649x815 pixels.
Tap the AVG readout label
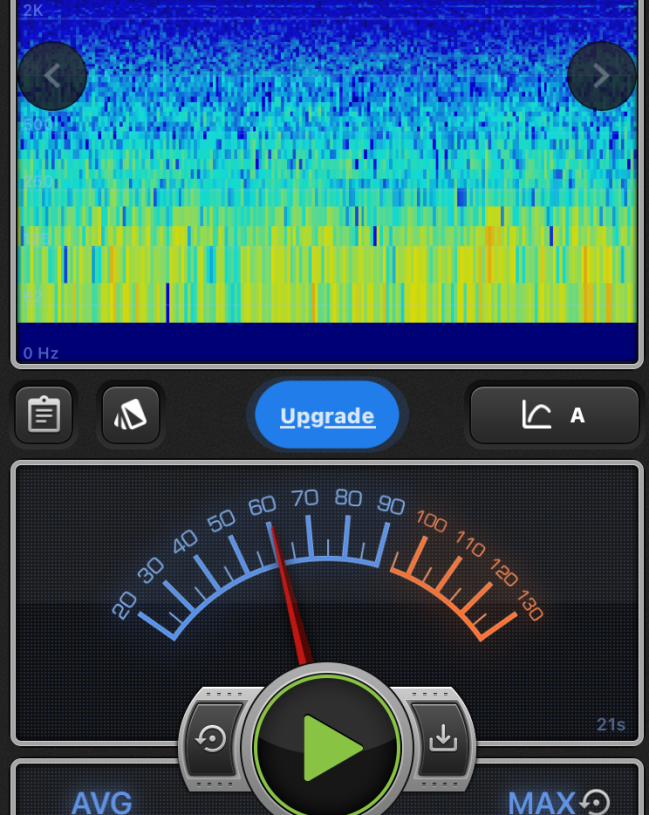101,802
